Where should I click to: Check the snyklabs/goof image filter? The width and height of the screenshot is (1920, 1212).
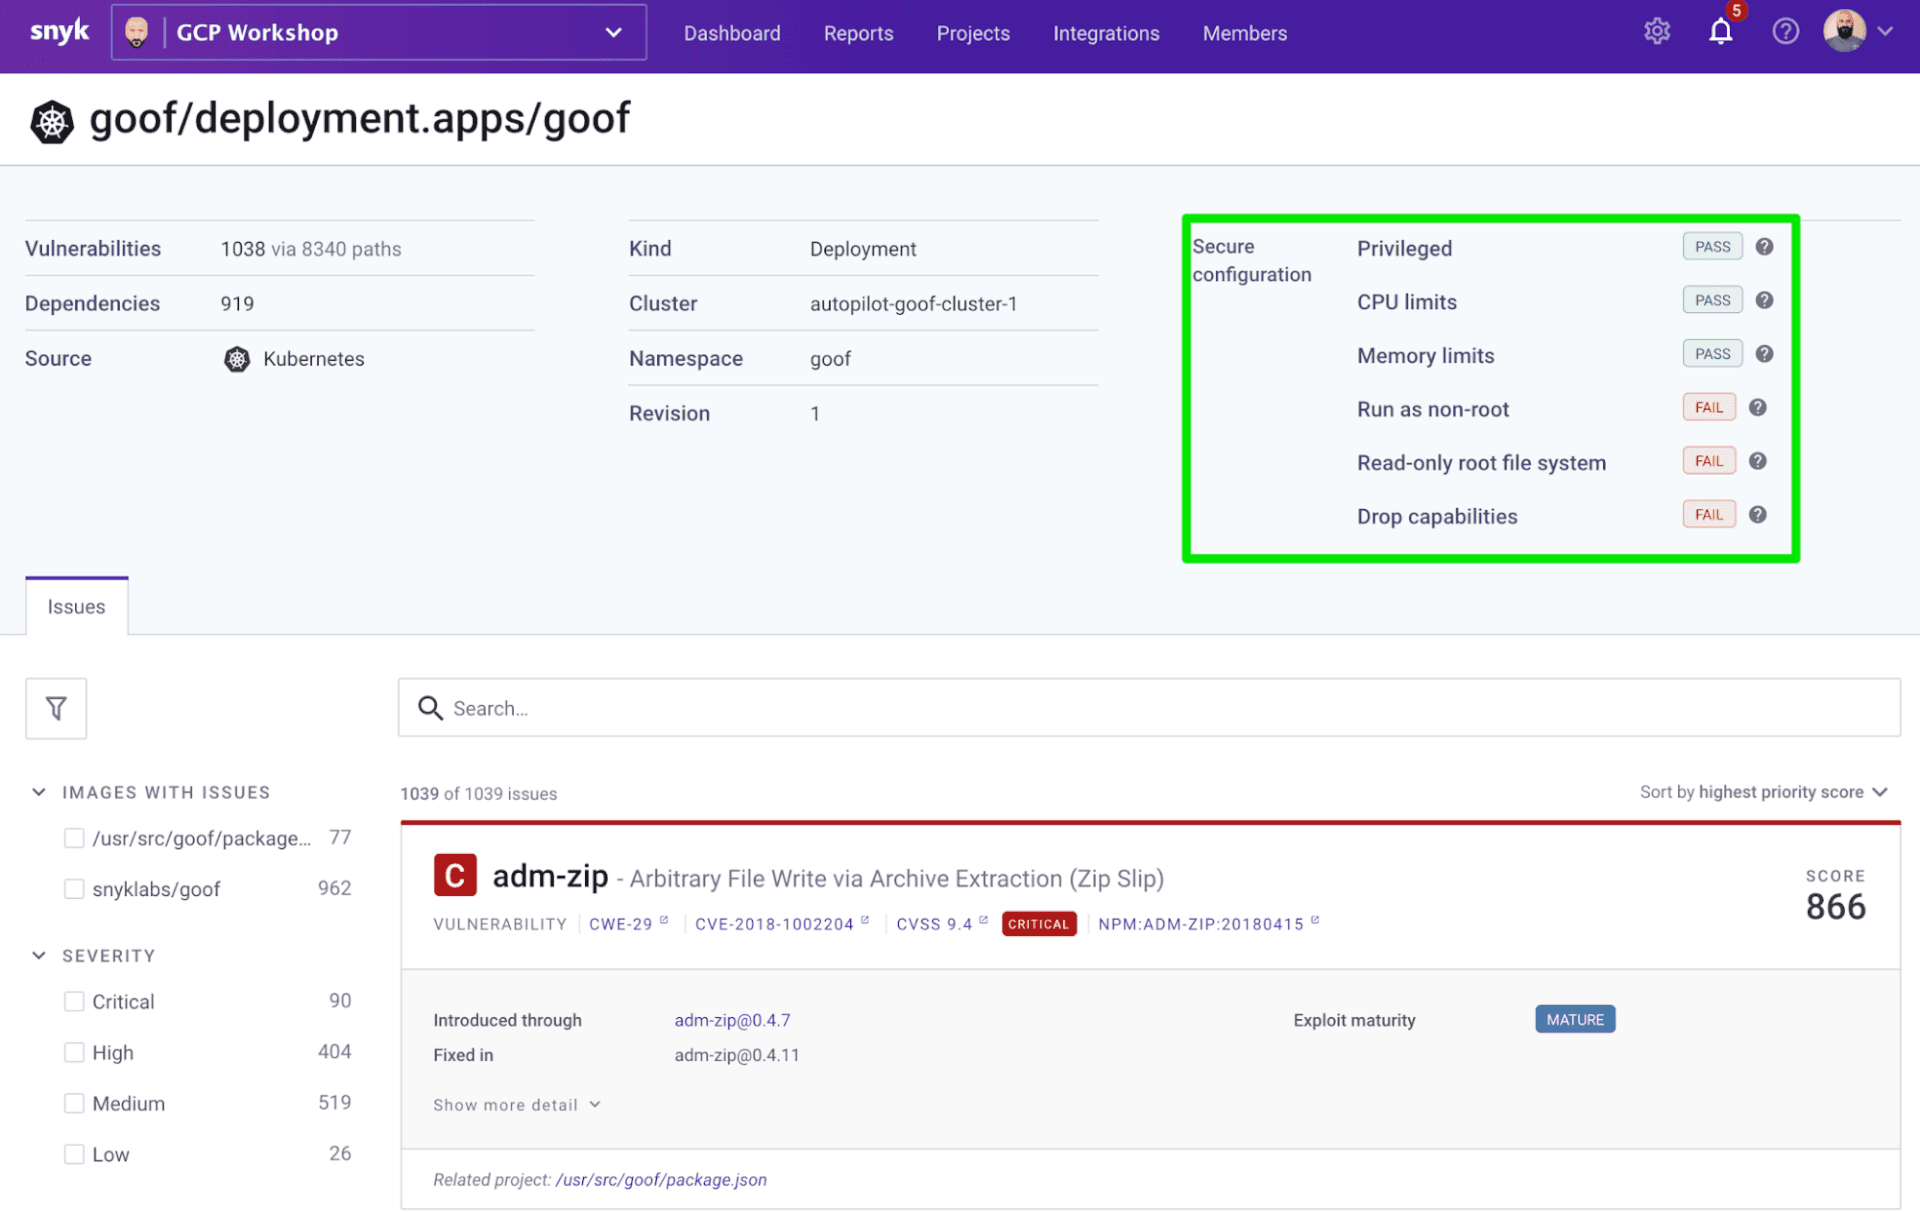(x=74, y=888)
